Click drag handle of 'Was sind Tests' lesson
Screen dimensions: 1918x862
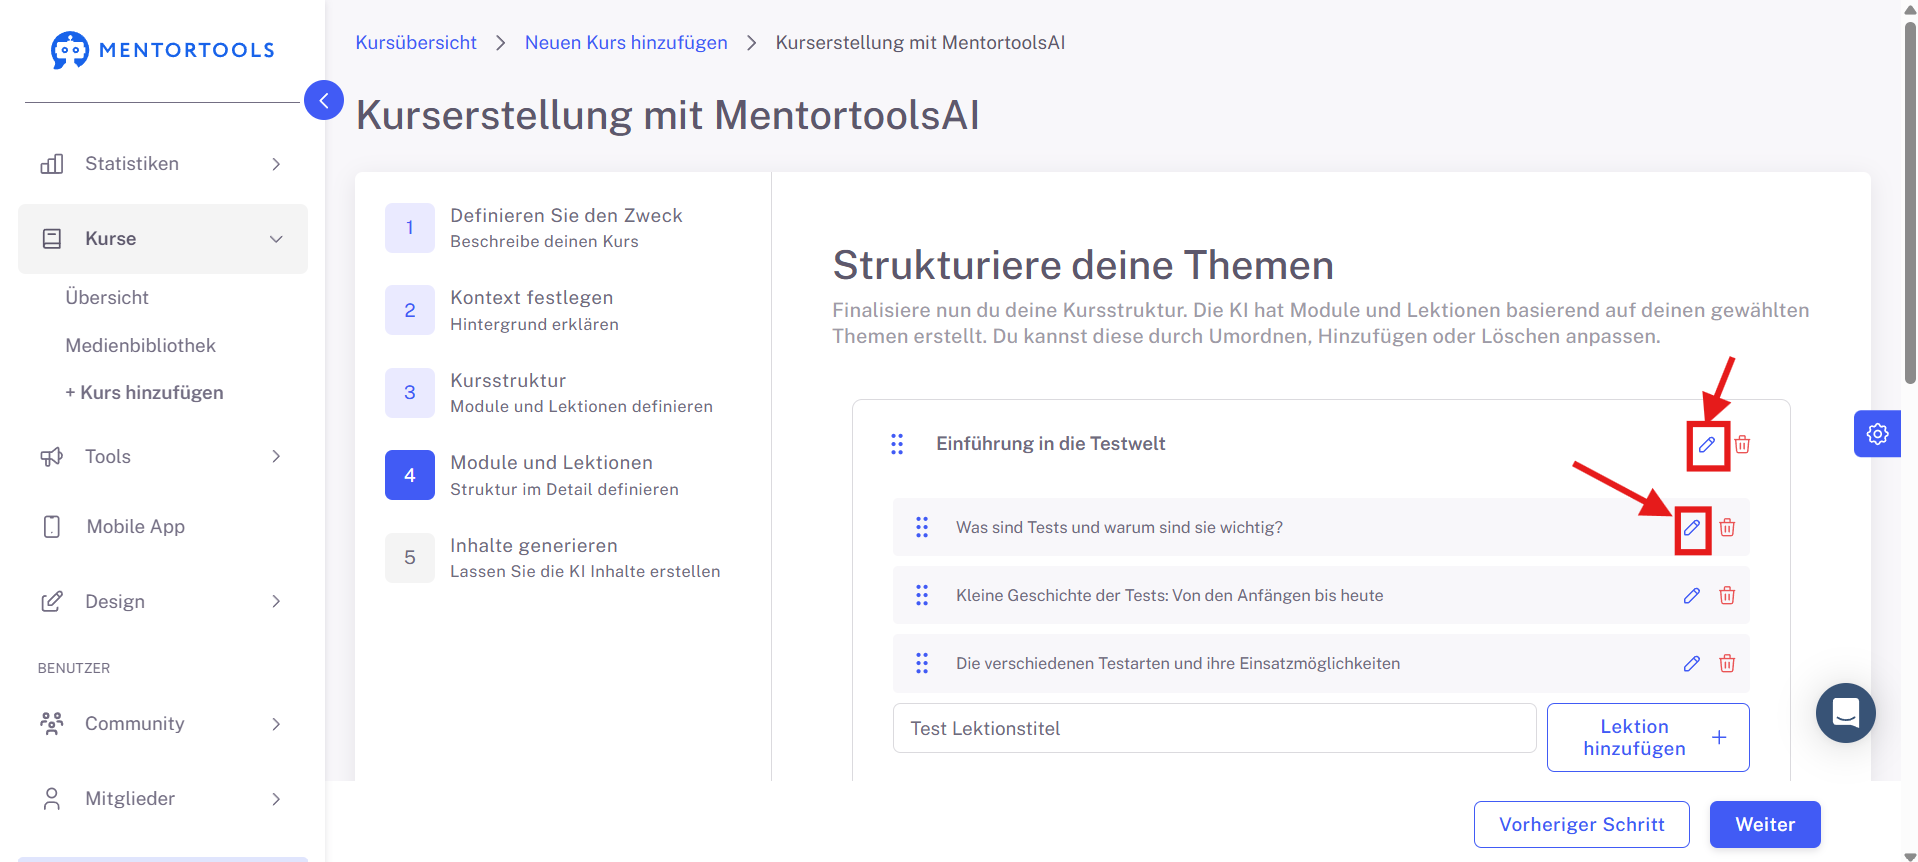pos(922,527)
